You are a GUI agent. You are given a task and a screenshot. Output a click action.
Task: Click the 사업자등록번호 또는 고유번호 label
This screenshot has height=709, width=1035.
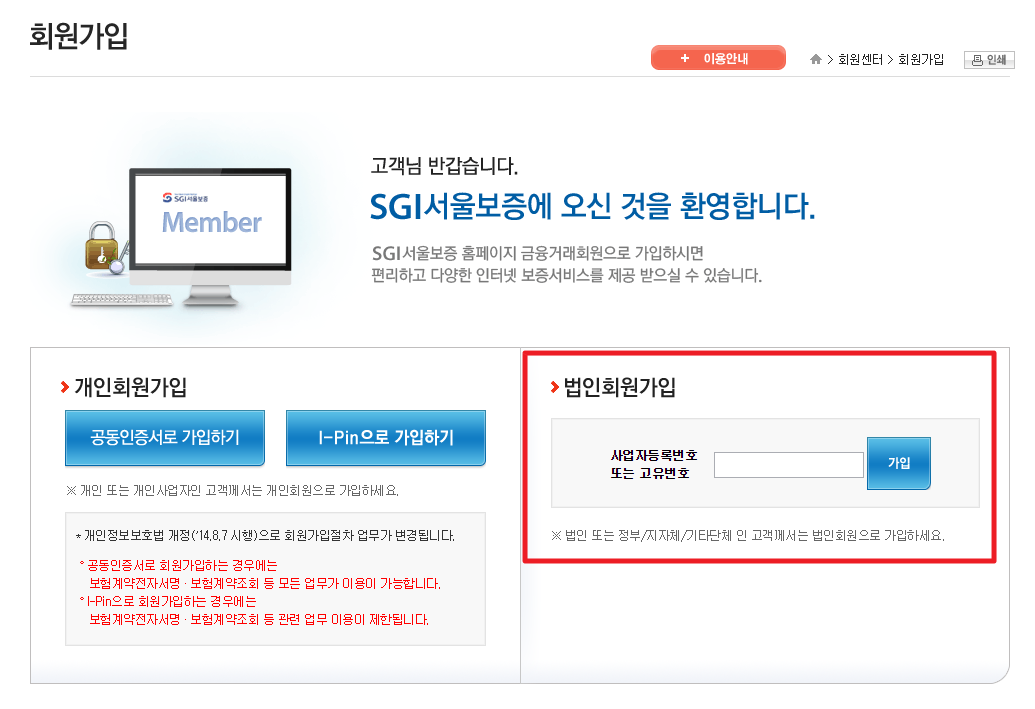coord(653,464)
